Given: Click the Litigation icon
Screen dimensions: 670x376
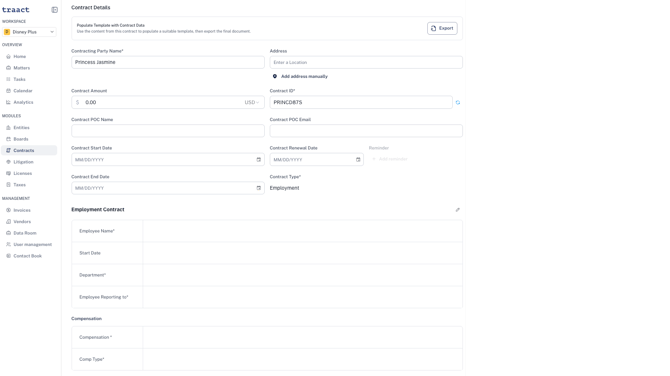Looking at the screenshot, I should (8, 162).
